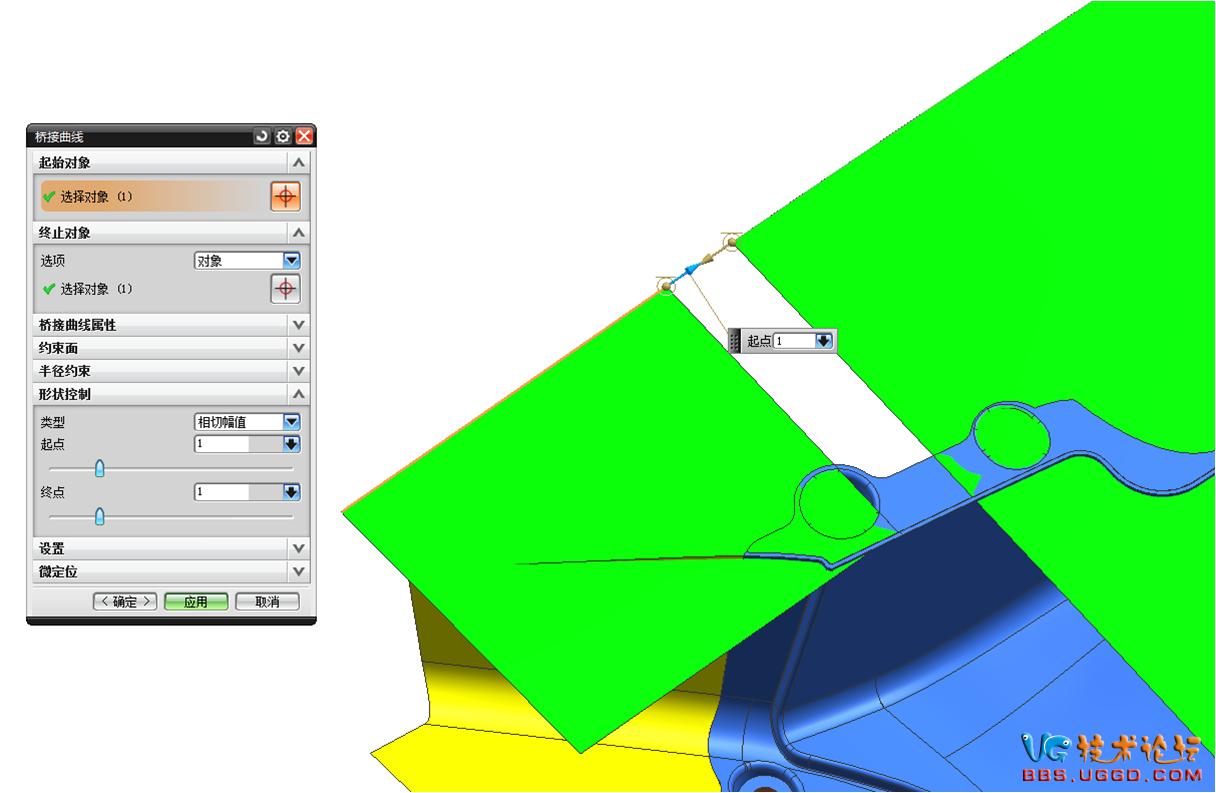This screenshot has height=793, width=1216.
Task: Expand the 桥接曲线属性 section
Action: click(x=297, y=325)
